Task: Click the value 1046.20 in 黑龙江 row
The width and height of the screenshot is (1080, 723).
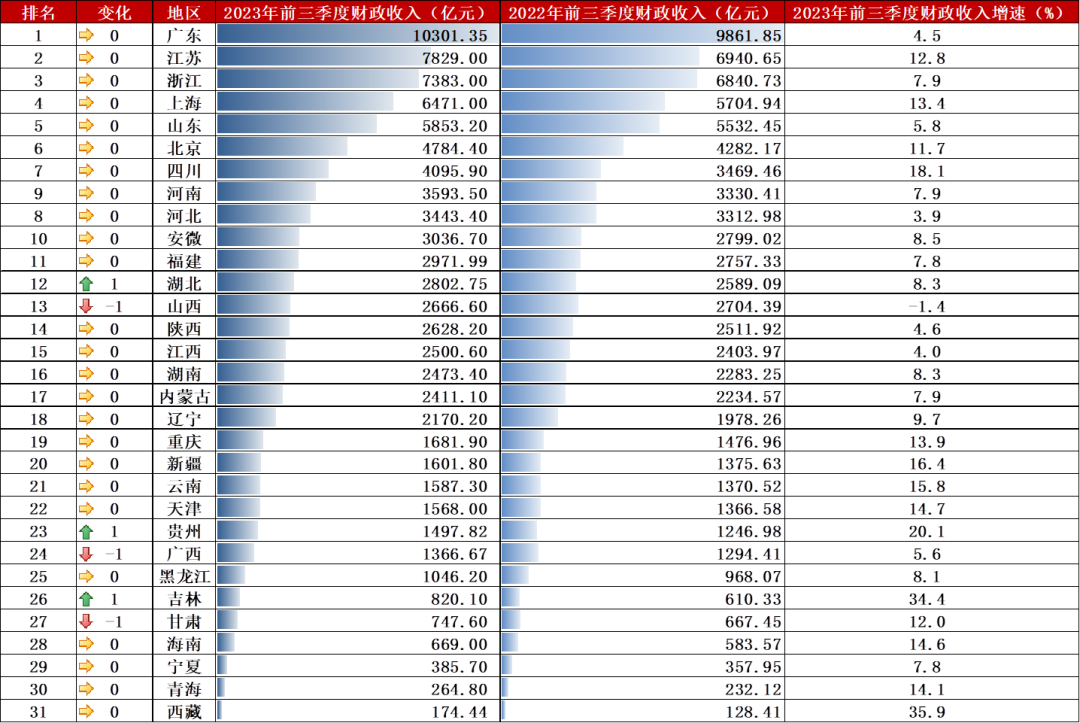Action: (455, 576)
